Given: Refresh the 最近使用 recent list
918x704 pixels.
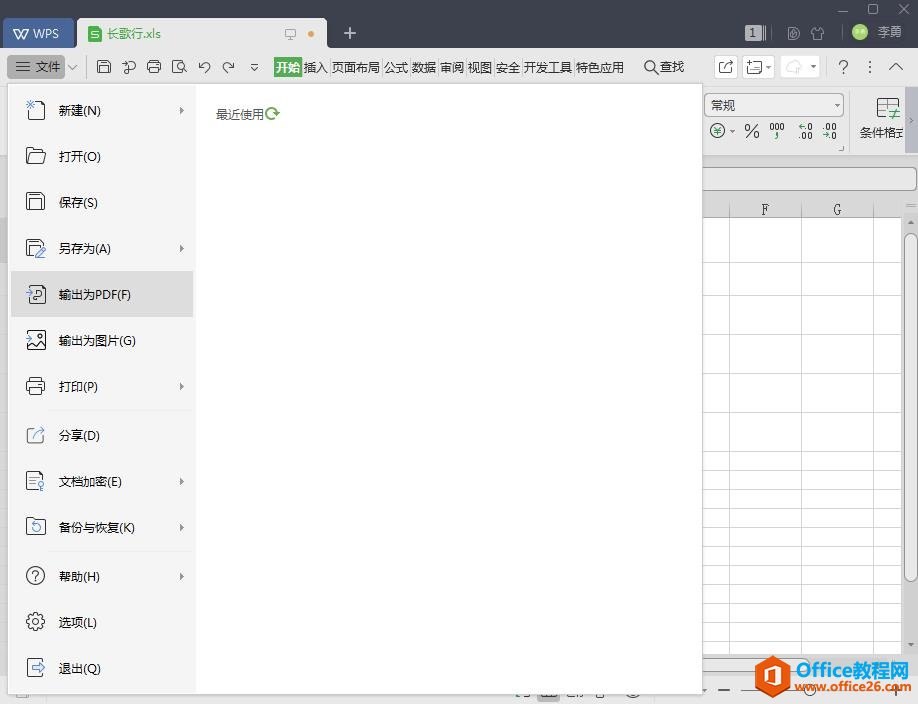Looking at the screenshot, I should click(x=272, y=114).
